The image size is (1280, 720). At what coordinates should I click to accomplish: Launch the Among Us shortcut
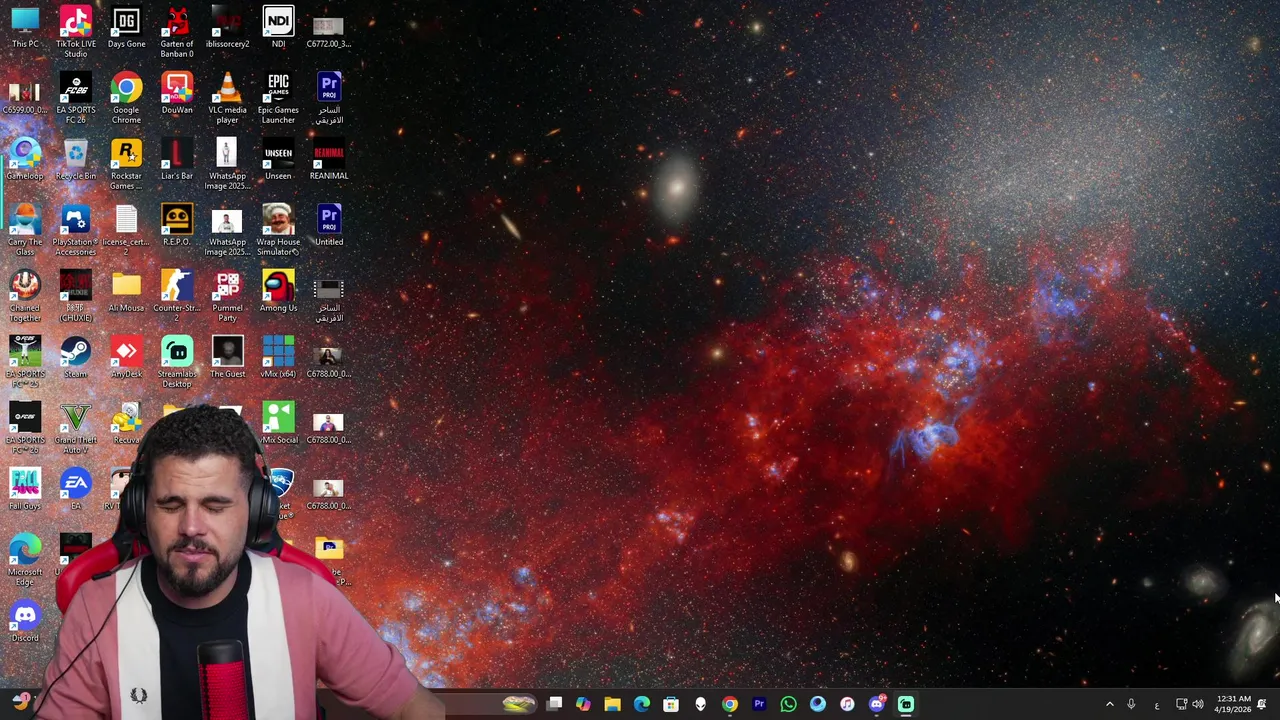click(x=278, y=291)
